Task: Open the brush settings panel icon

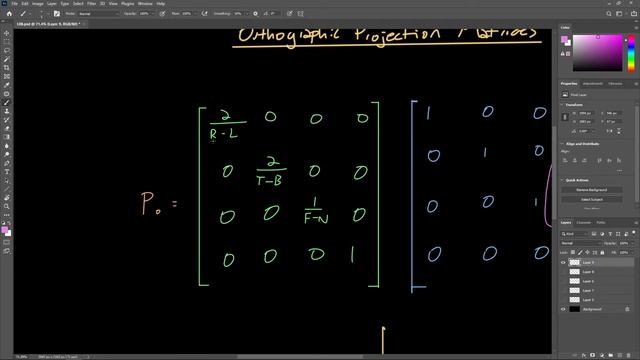Action: point(57,13)
